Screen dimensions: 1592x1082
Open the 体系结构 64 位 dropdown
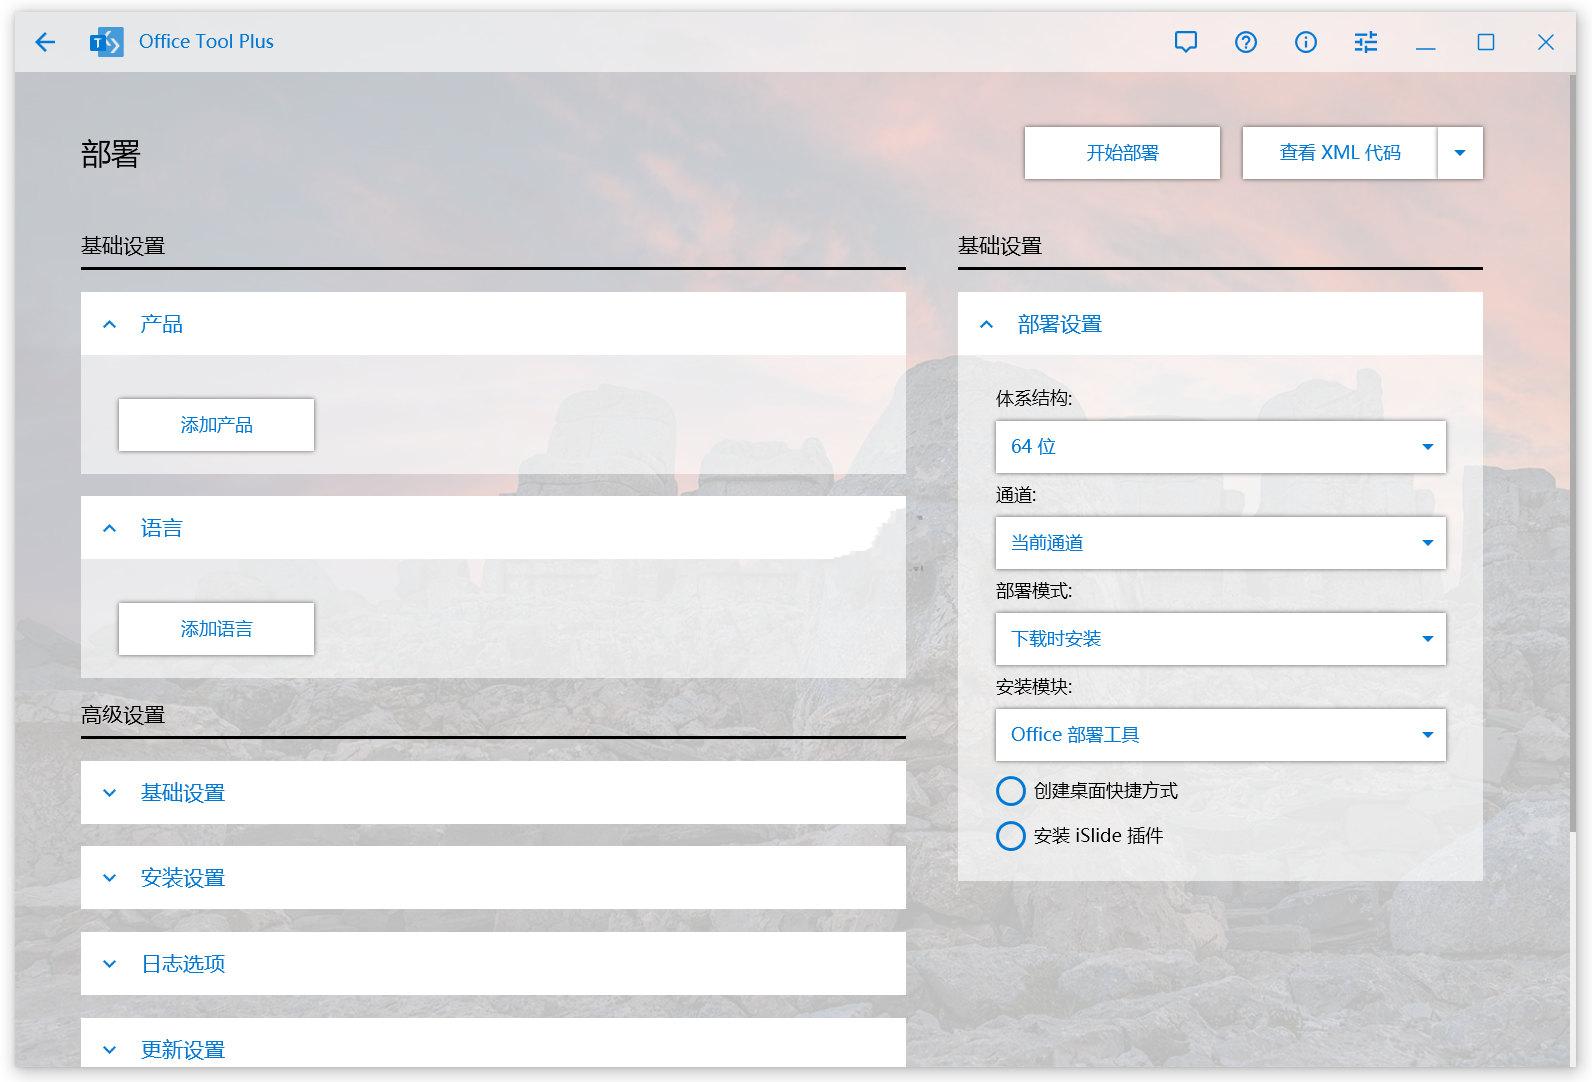pyautogui.click(x=1220, y=447)
